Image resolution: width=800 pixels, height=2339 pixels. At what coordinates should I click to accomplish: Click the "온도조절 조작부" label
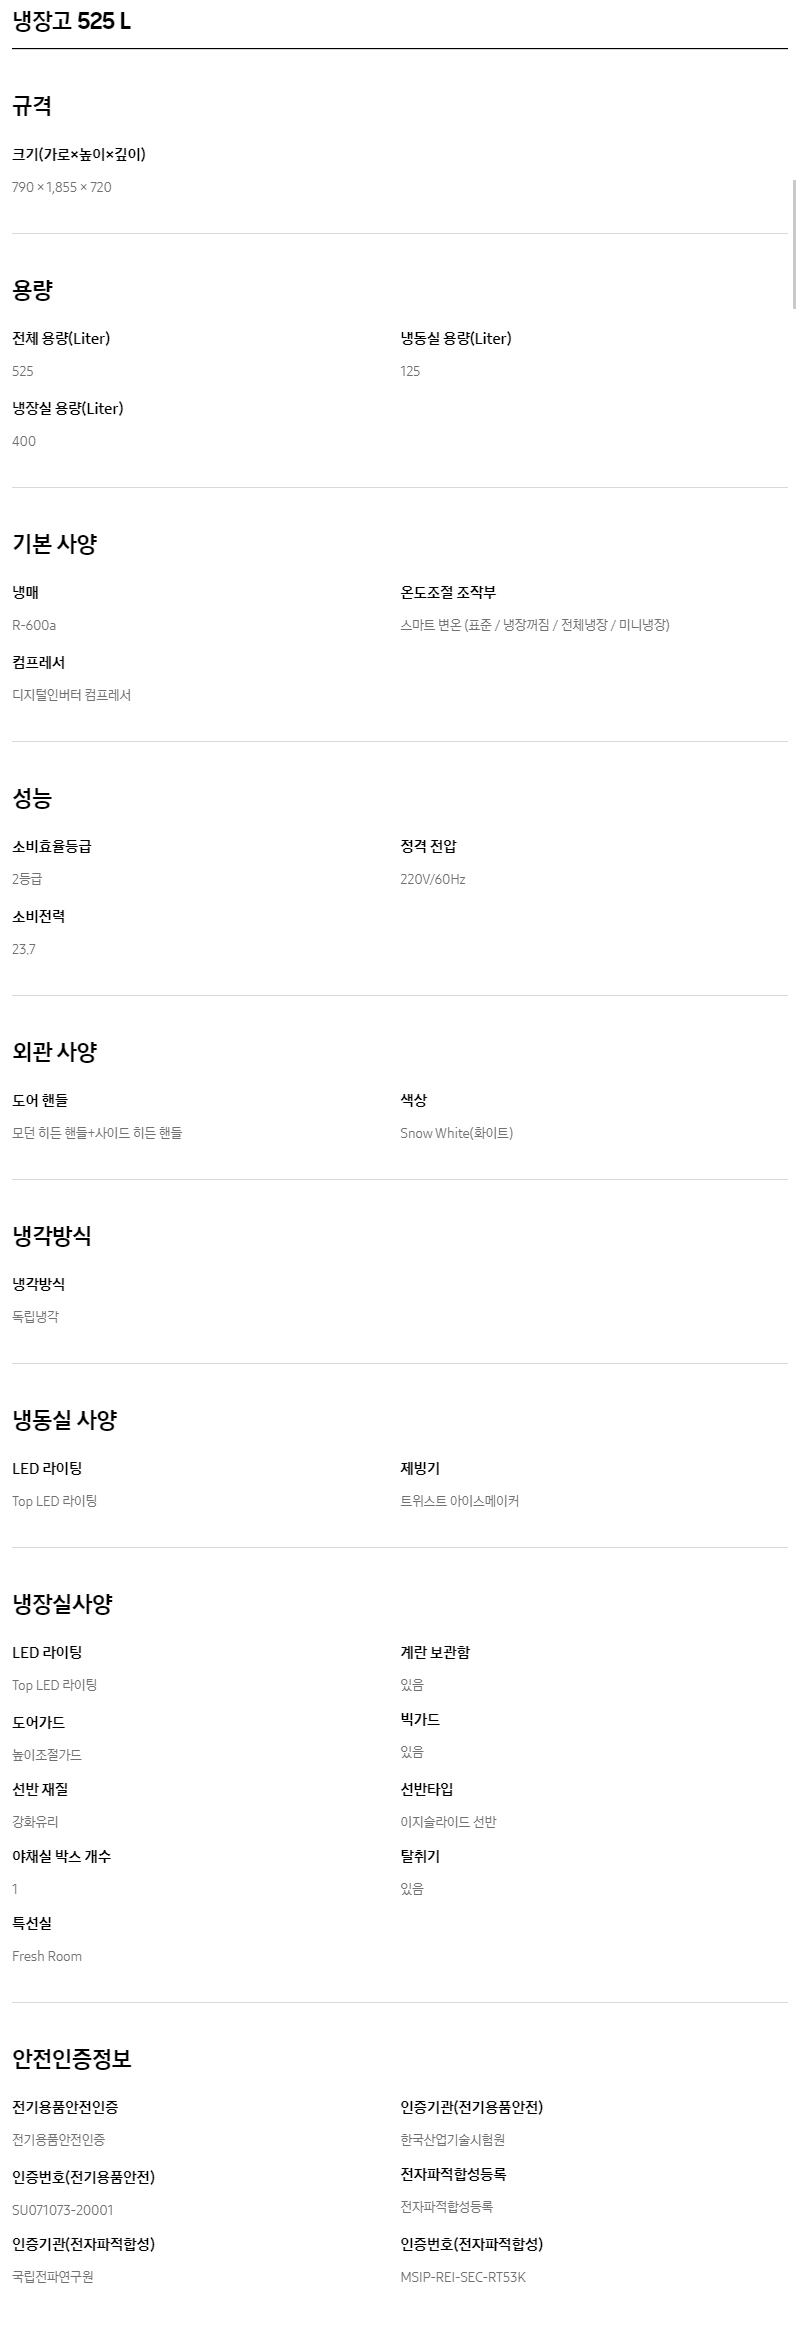(x=448, y=592)
